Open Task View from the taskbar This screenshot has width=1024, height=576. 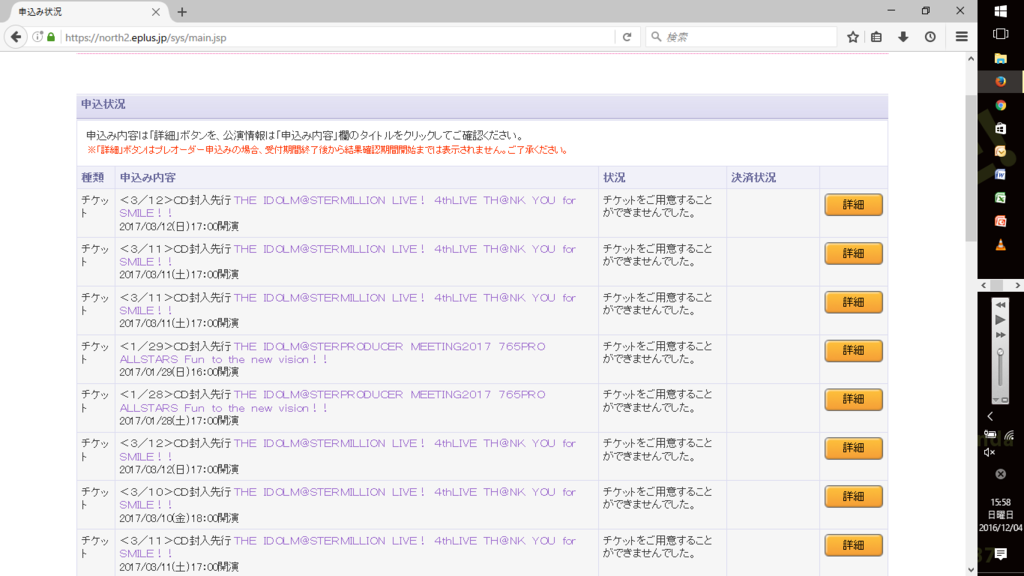click(1000, 34)
